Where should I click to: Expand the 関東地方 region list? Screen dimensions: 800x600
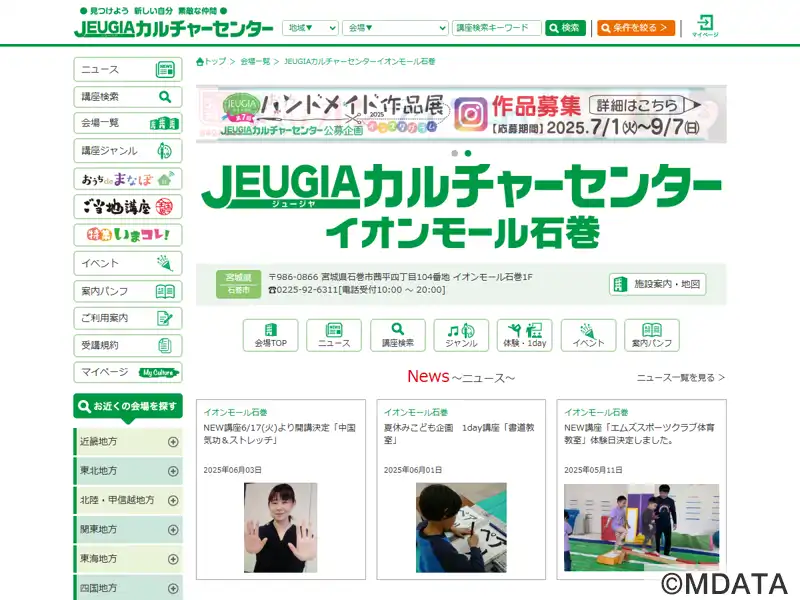tap(128, 530)
